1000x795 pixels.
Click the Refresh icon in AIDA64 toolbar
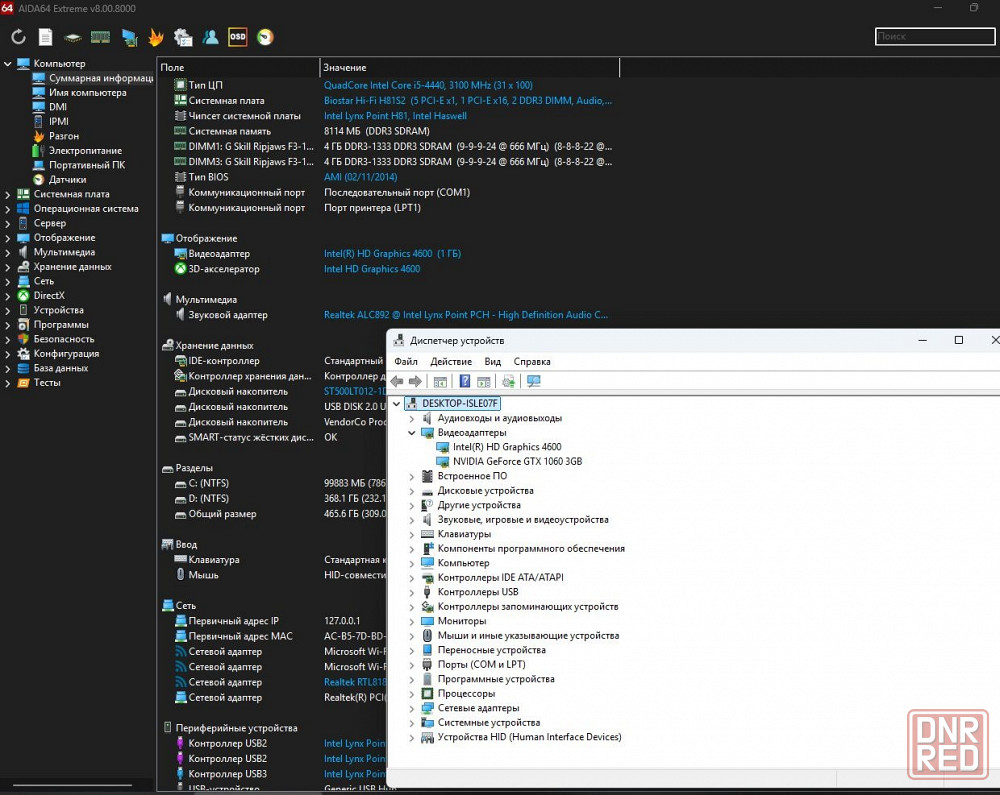pos(18,37)
